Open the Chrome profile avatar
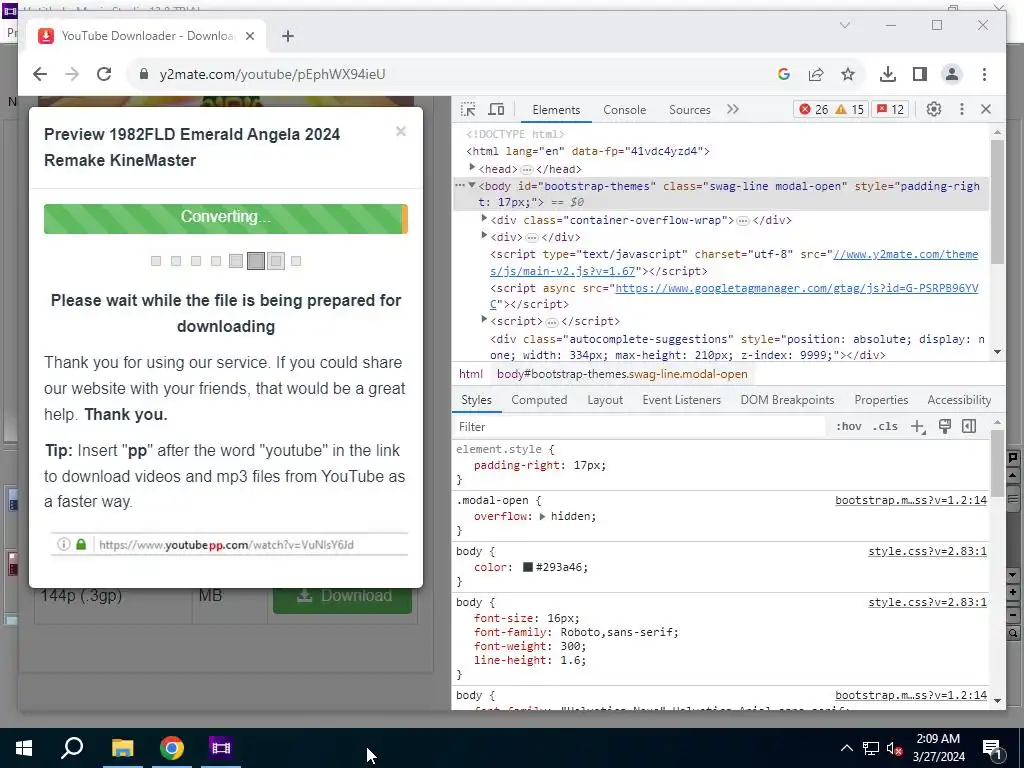This screenshot has height=768, width=1024. point(952,74)
